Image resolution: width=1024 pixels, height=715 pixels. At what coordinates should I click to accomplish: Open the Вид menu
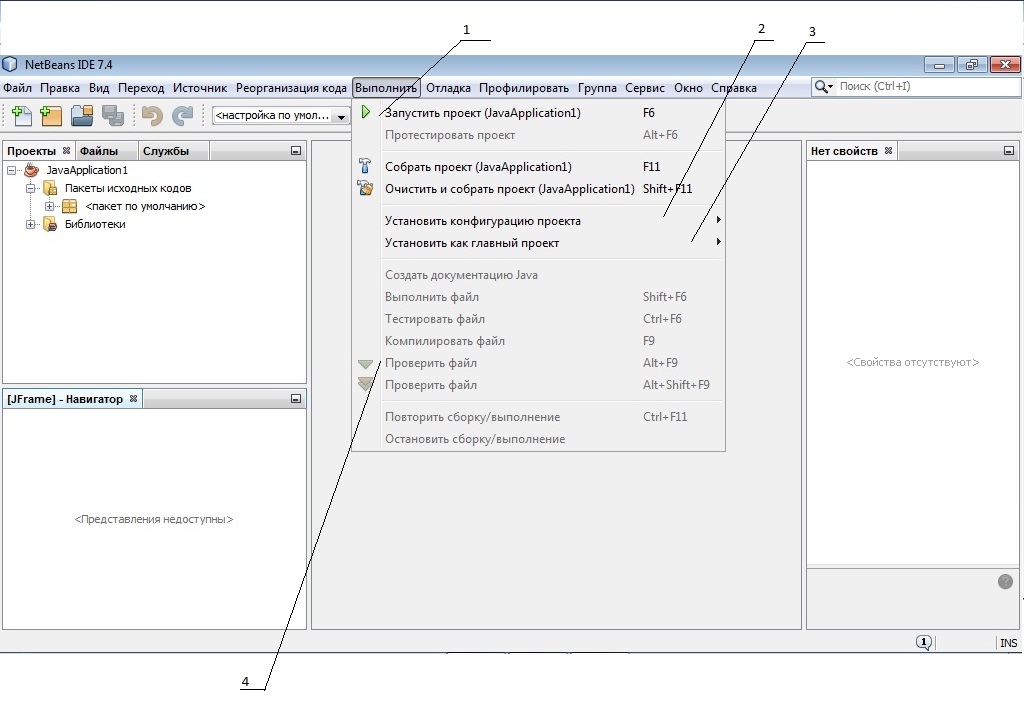click(x=99, y=87)
